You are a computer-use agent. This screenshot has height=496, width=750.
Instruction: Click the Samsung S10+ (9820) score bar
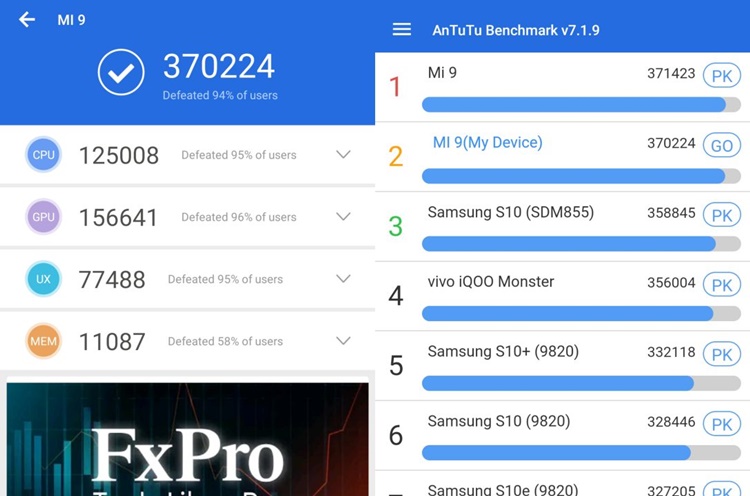pyautogui.click(x=581, y=383)
